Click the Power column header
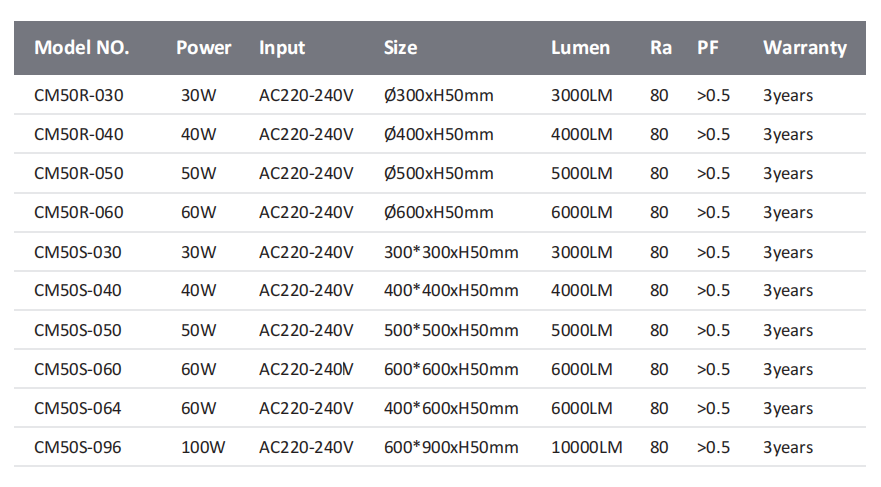This screenshot has width=881, height=487. 203,48
